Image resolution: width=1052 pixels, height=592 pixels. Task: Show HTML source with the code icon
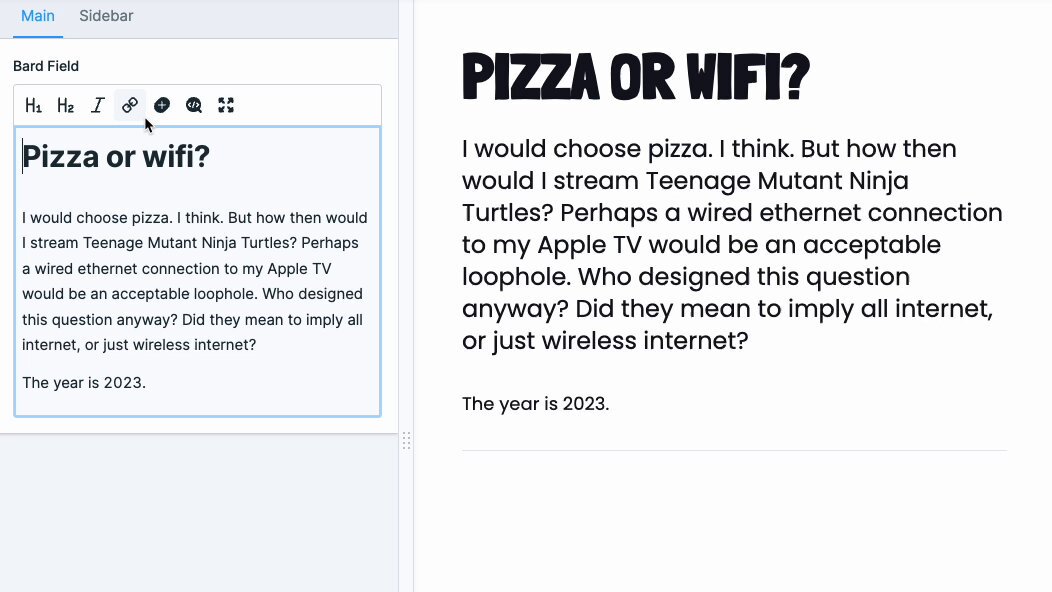click(194, 105)
